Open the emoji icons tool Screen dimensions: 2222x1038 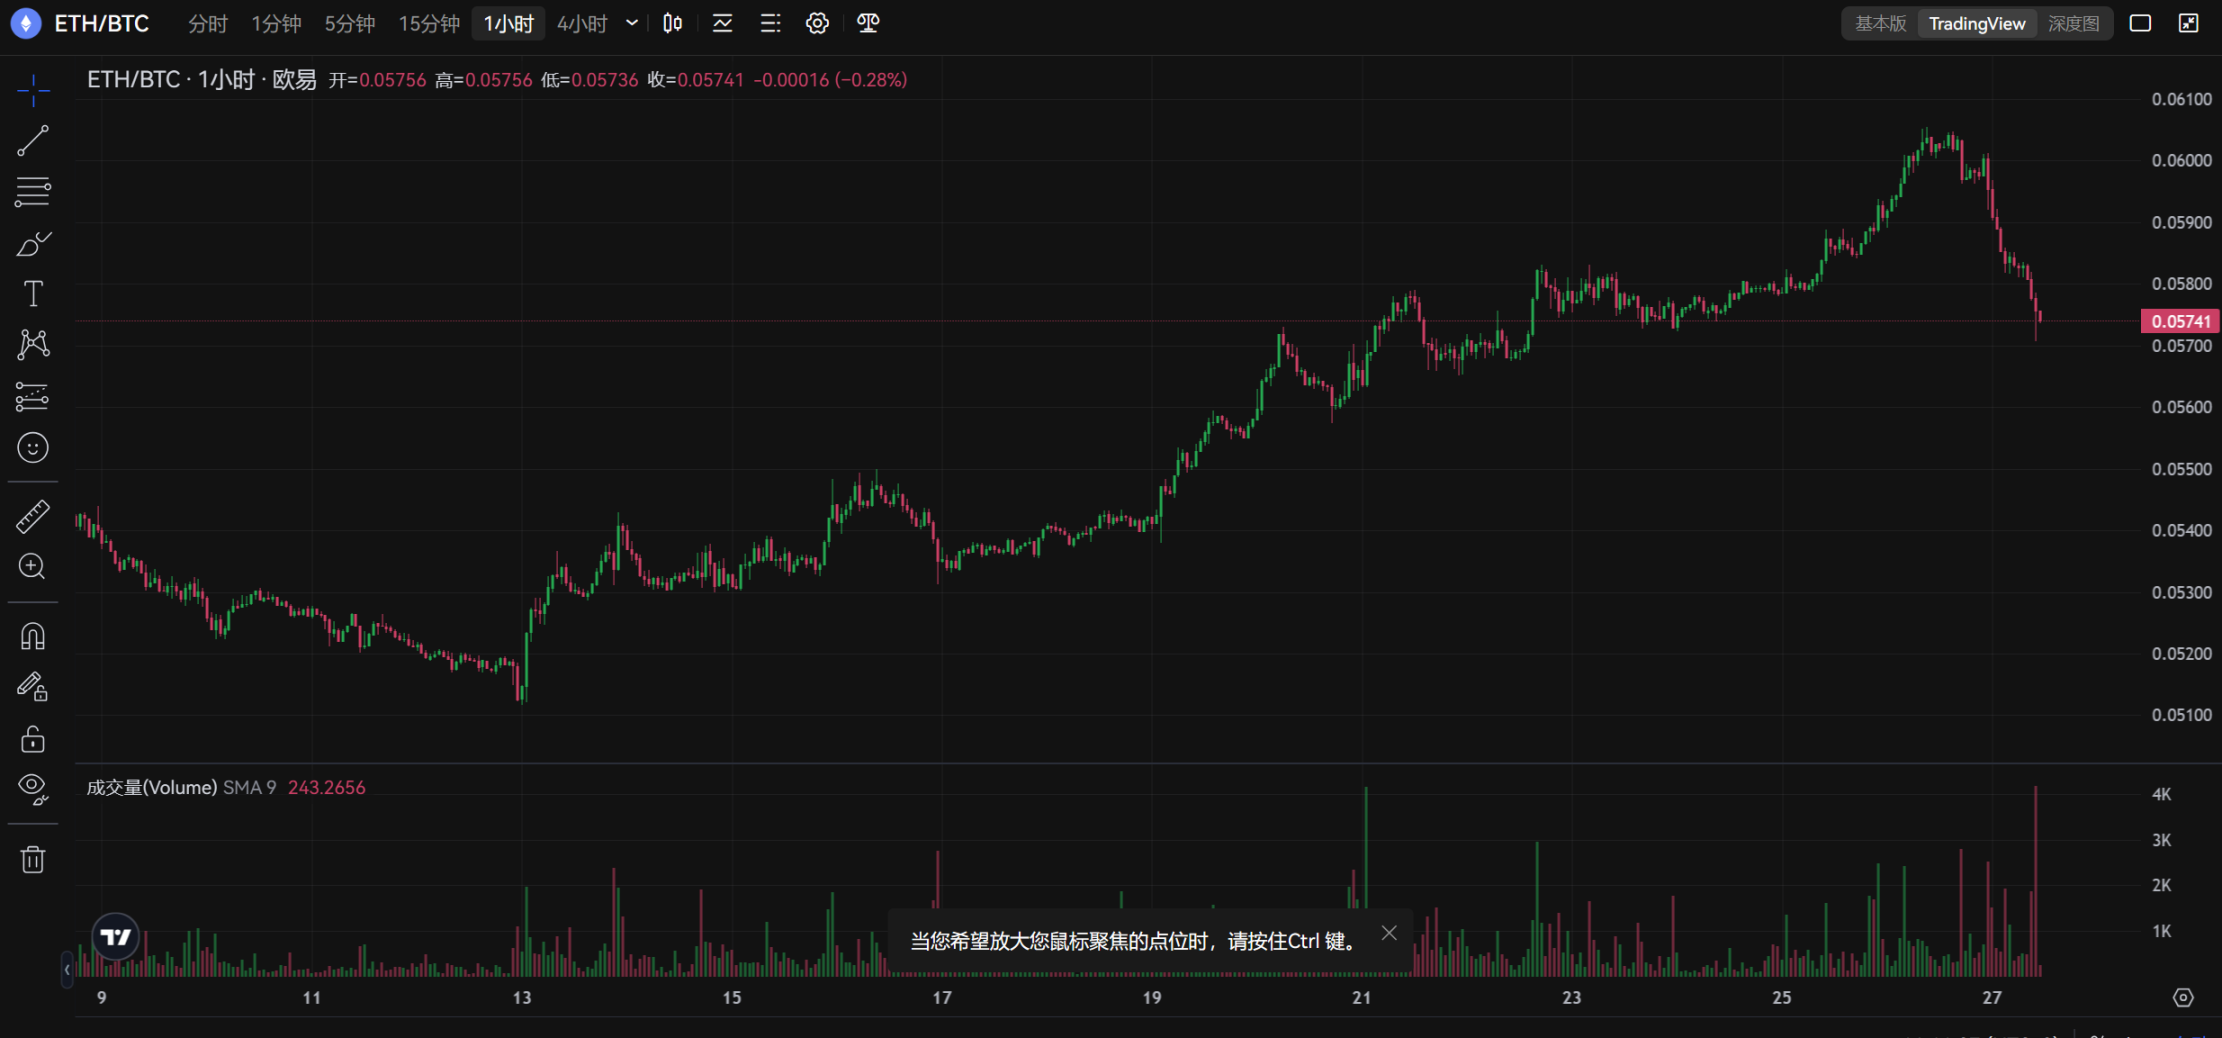pos(32,448)
